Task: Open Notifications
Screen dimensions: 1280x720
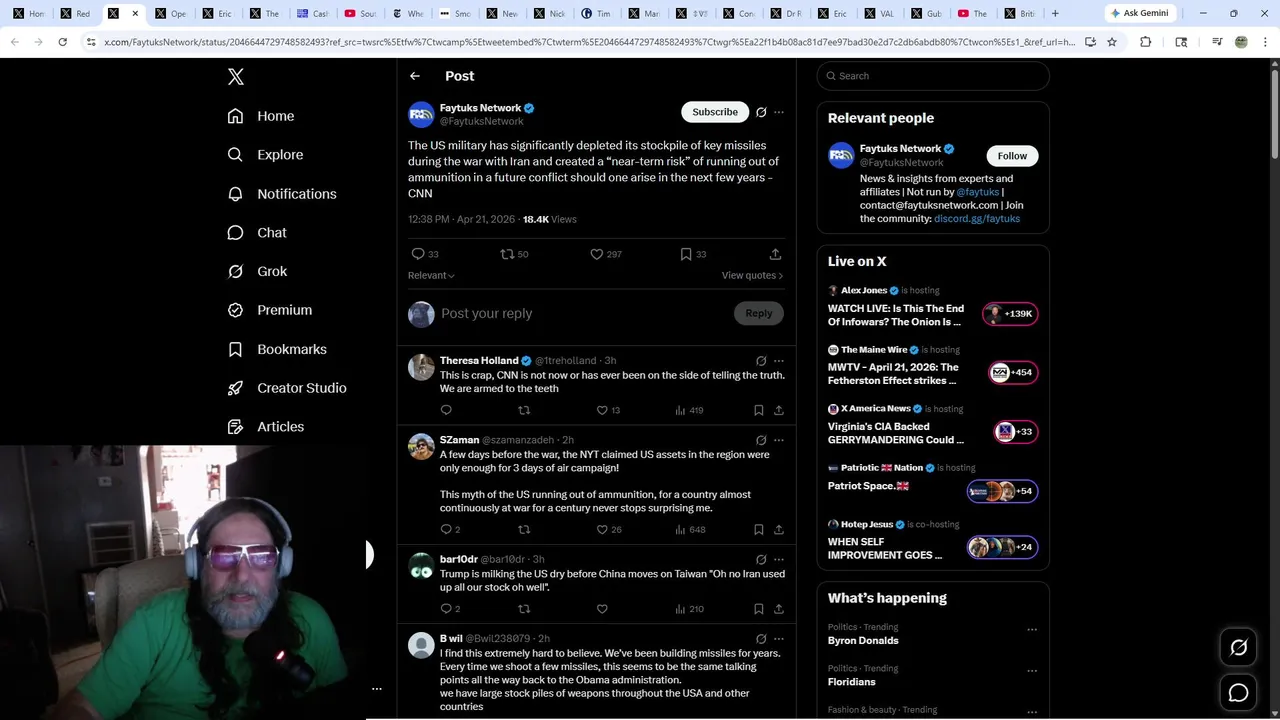Action: click(281, 194)
